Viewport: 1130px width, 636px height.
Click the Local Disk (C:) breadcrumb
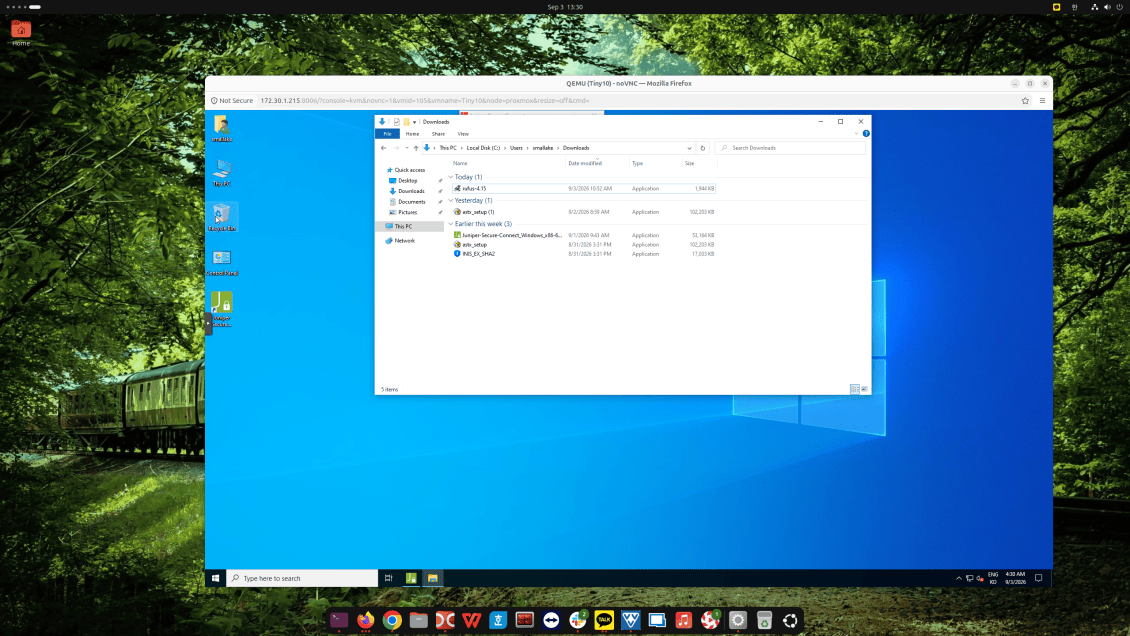[483, 148]
